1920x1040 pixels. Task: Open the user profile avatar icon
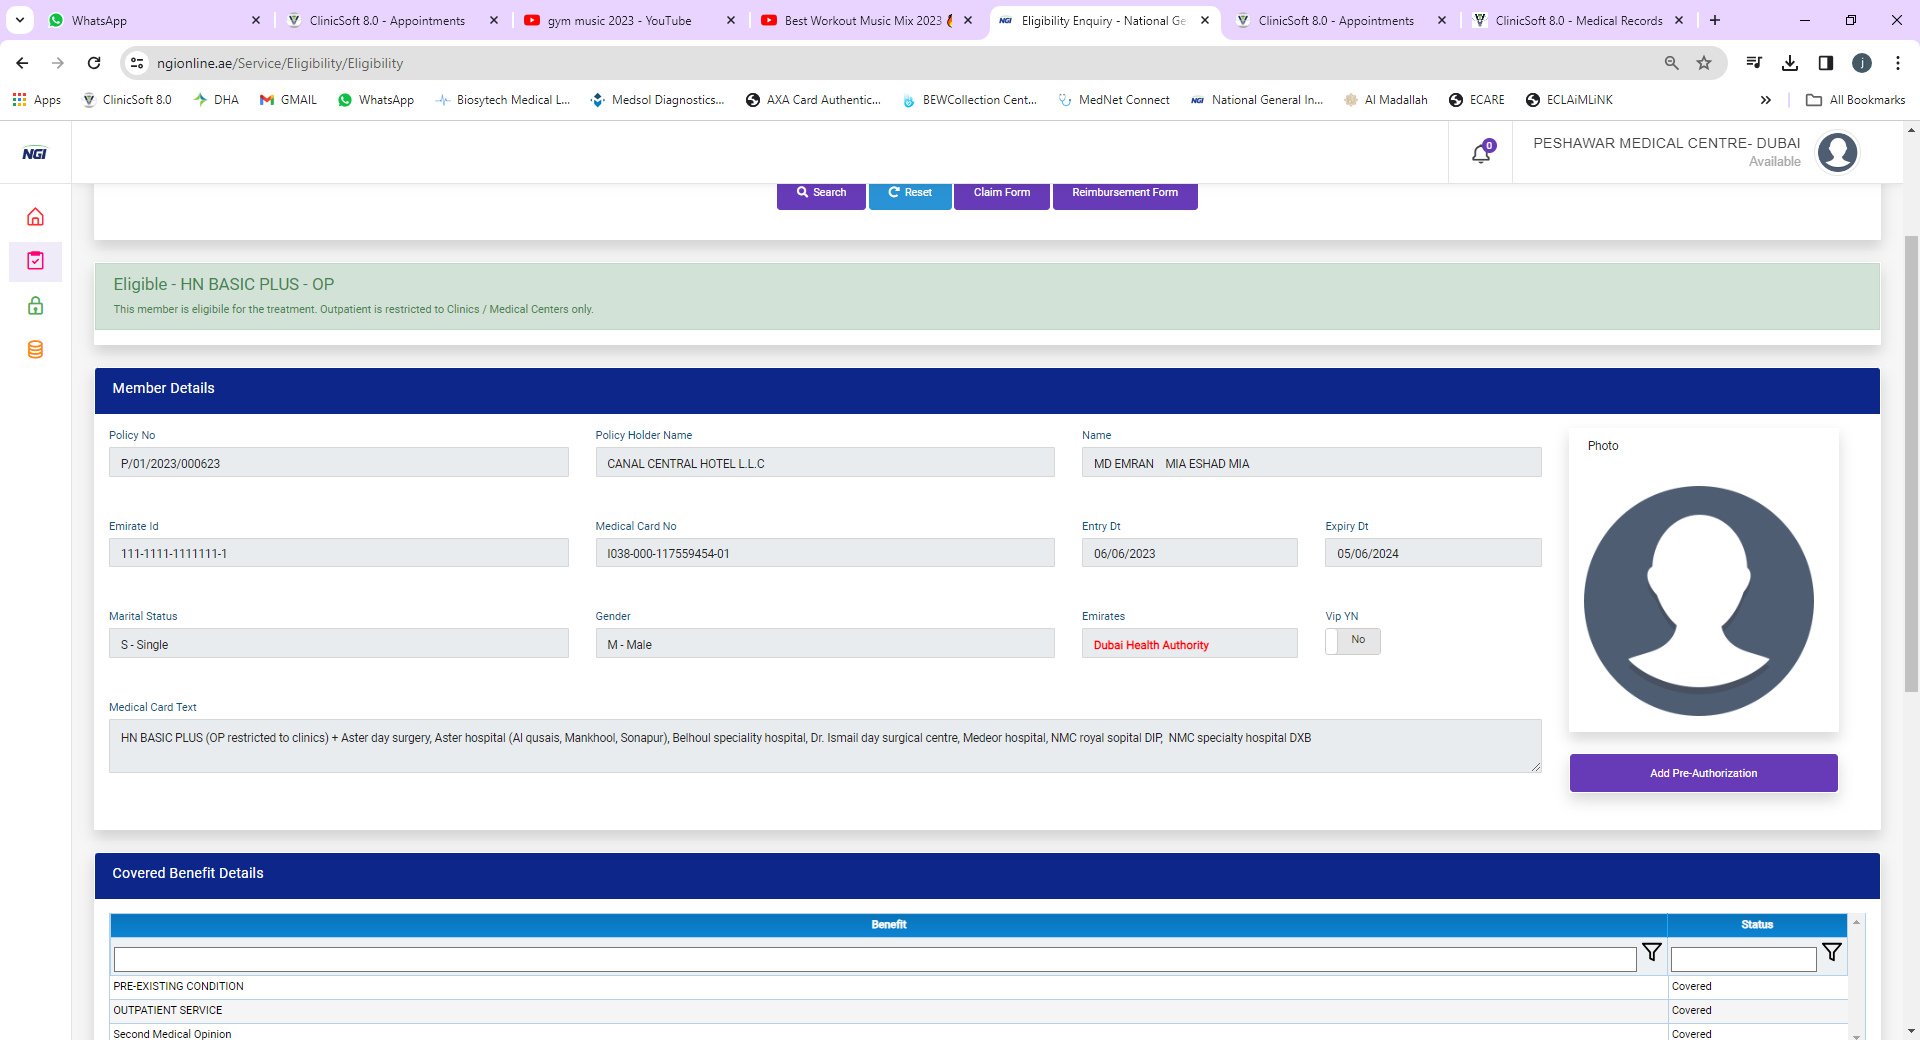(x=1837, y=153)
